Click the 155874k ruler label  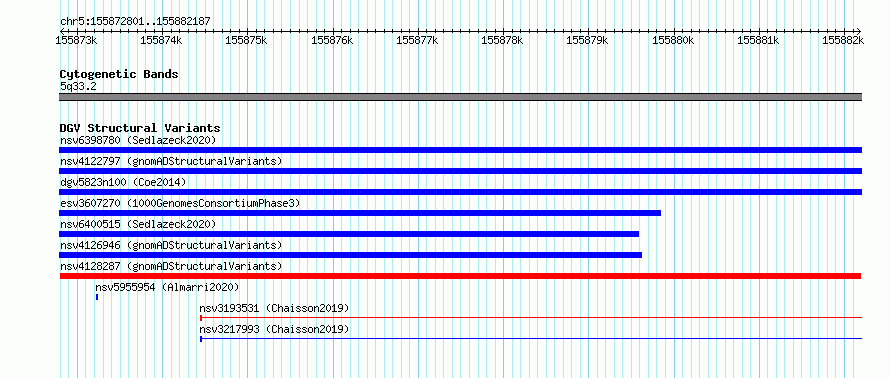(x=162, y=40)
